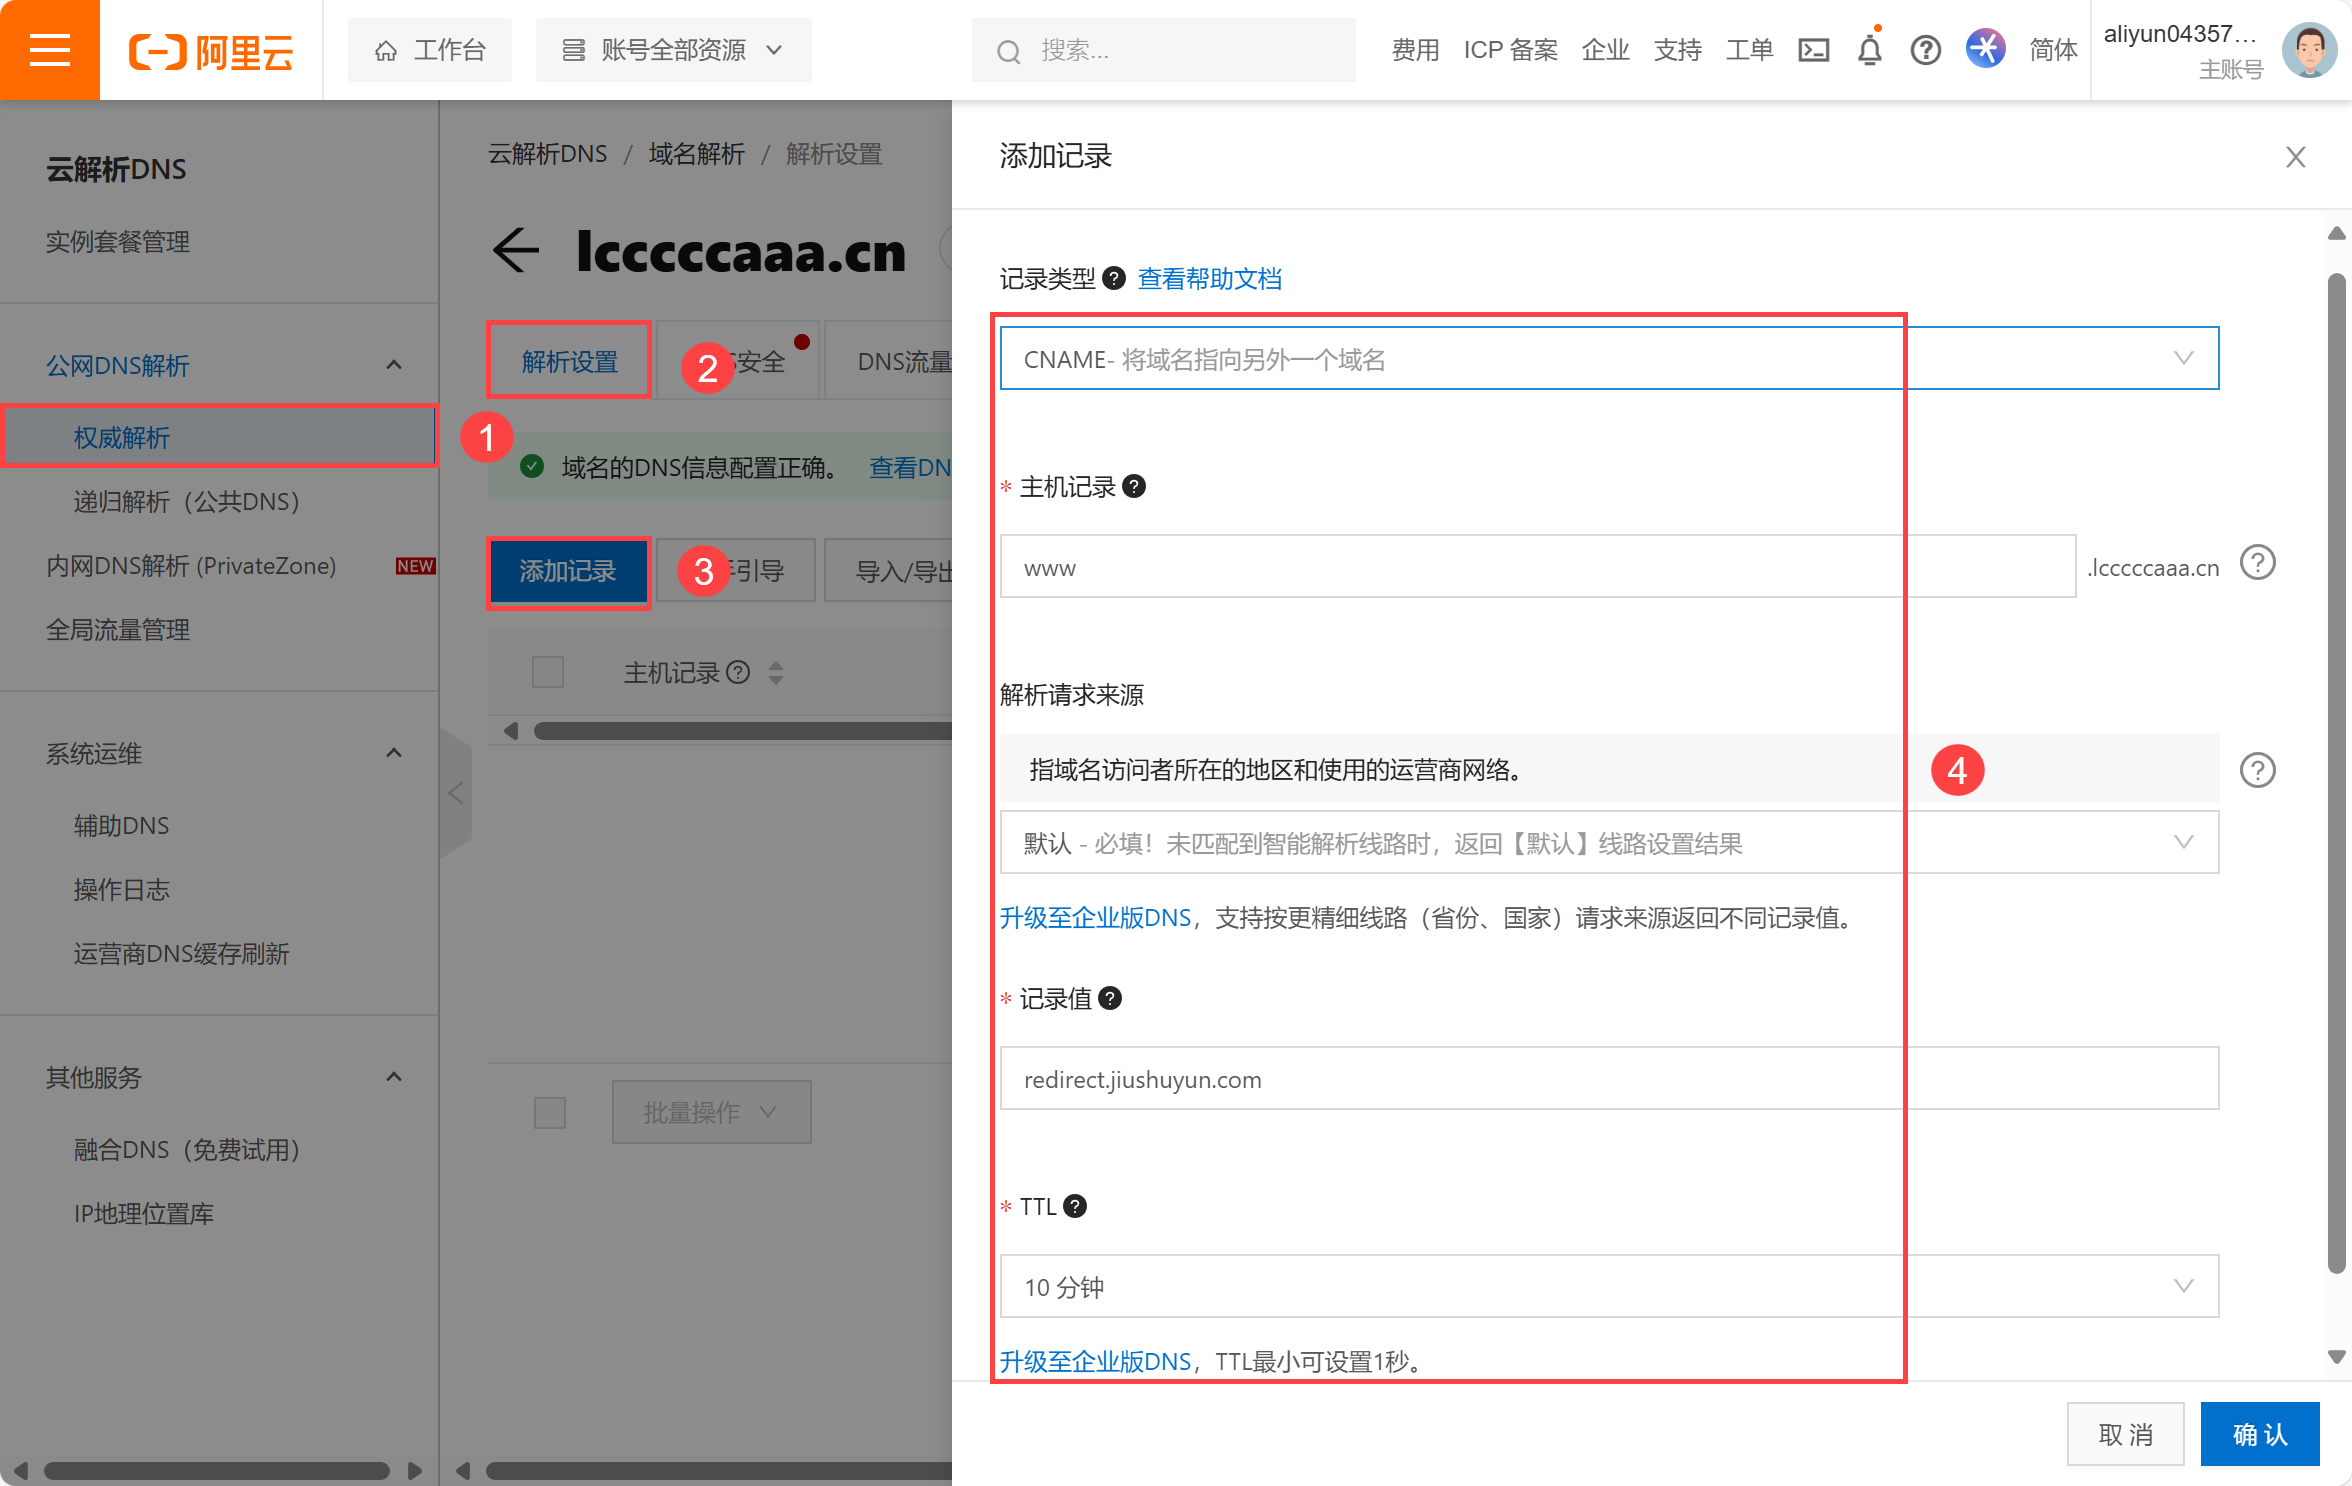Screen dimensions: 2352x1486
Task: Click the search magnifier icon
Action: [1009, 51]
